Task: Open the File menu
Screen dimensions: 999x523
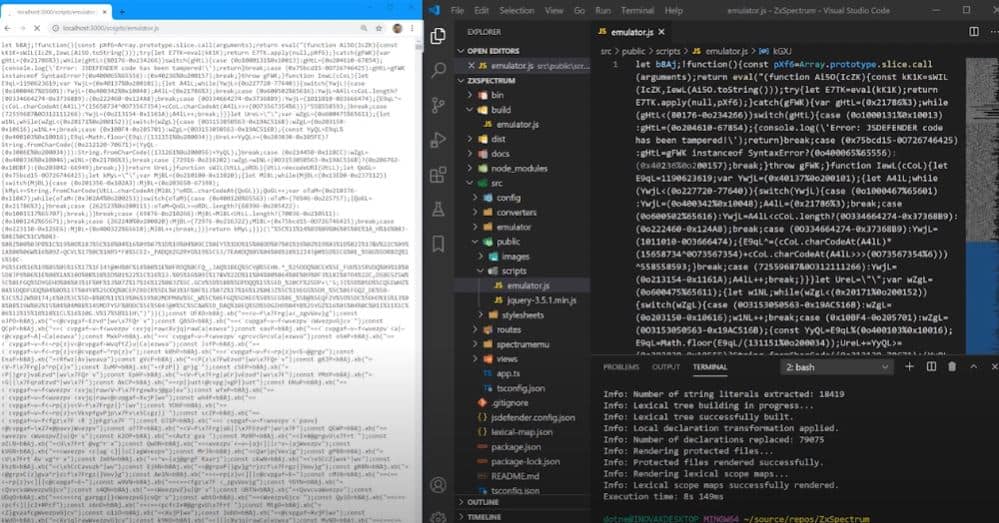Action: click(457, 11)
